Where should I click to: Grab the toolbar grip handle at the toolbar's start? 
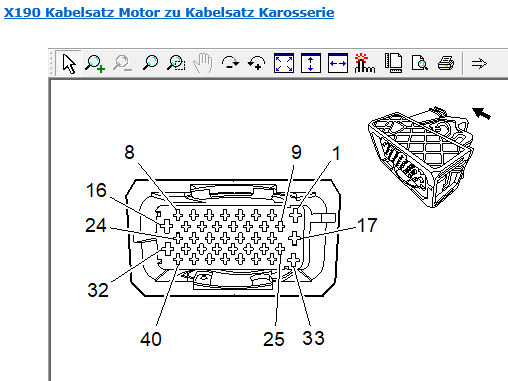pos(51,63)
